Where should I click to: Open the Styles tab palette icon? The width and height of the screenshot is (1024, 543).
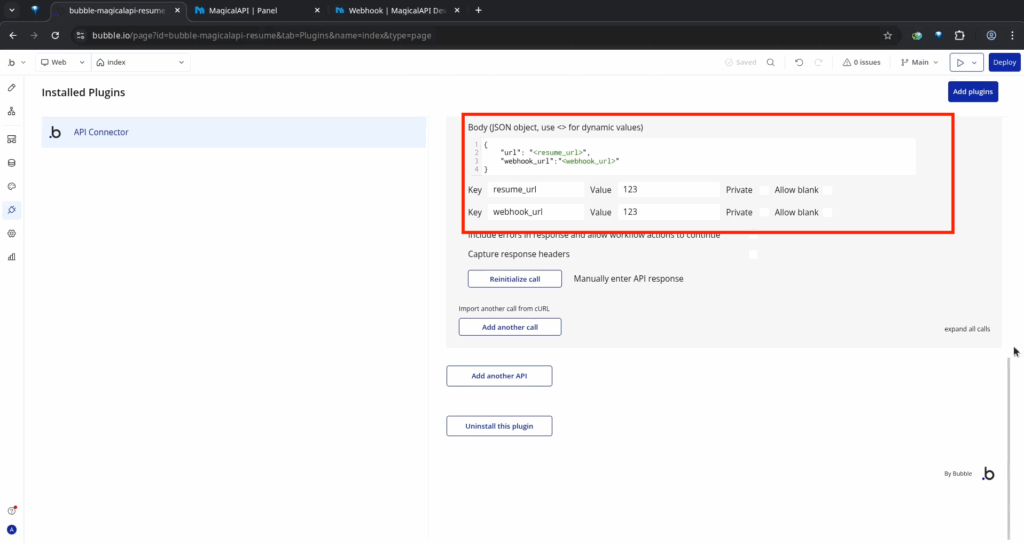click(x=12, y=186)
